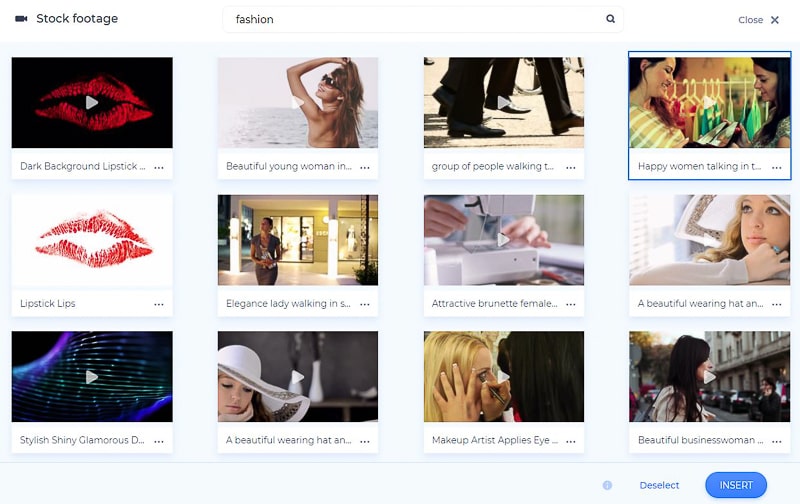Open options menu for Makeup Artist clip
This screenshot has height=504, width=800.
click(571, 441)
